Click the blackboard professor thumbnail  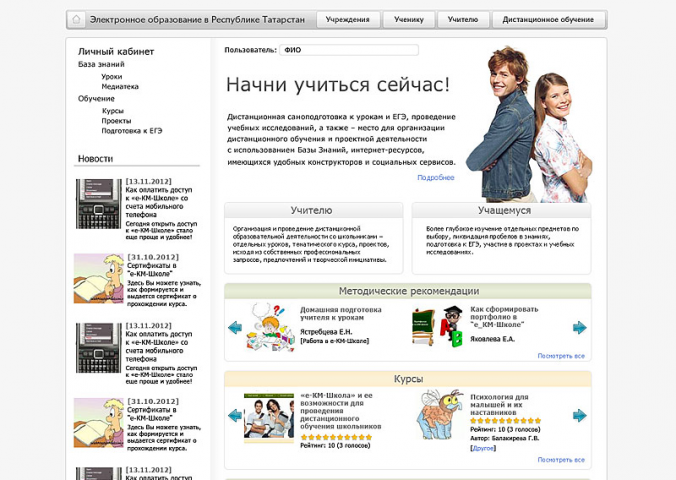pos(438,326)
